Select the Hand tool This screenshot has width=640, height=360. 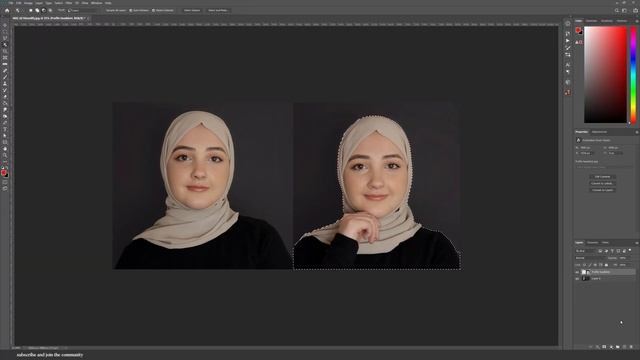(5, 149)
